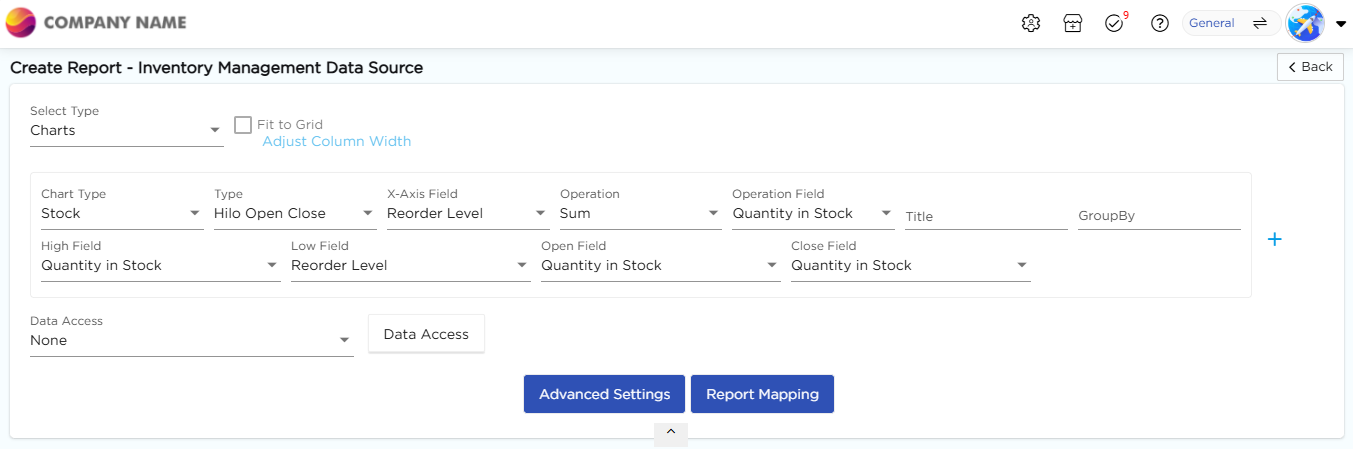Enable the Fit to Grid checkbox
1353x449 pixels.
243,125
